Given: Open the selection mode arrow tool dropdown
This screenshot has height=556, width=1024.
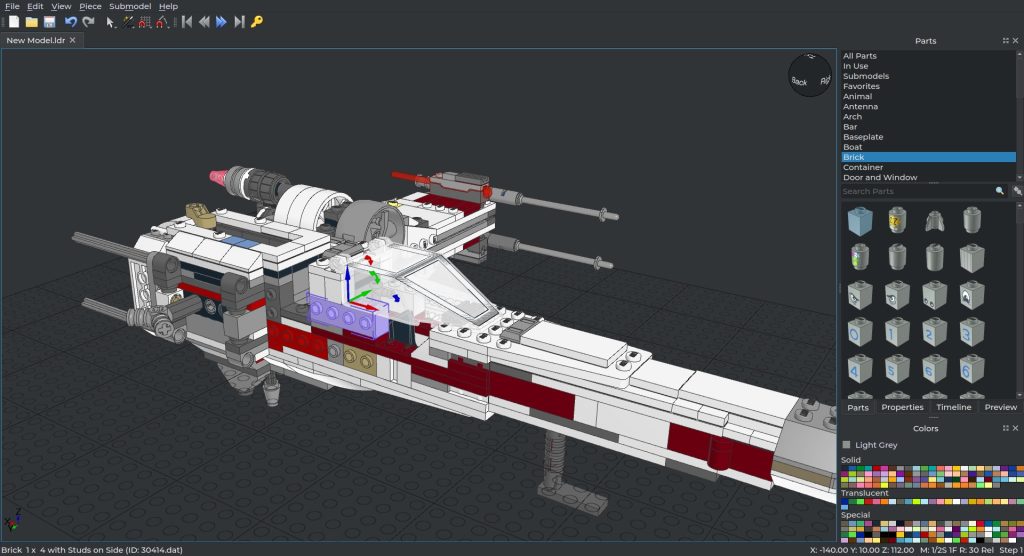Looking at the screenshot, I should point(110,22).
